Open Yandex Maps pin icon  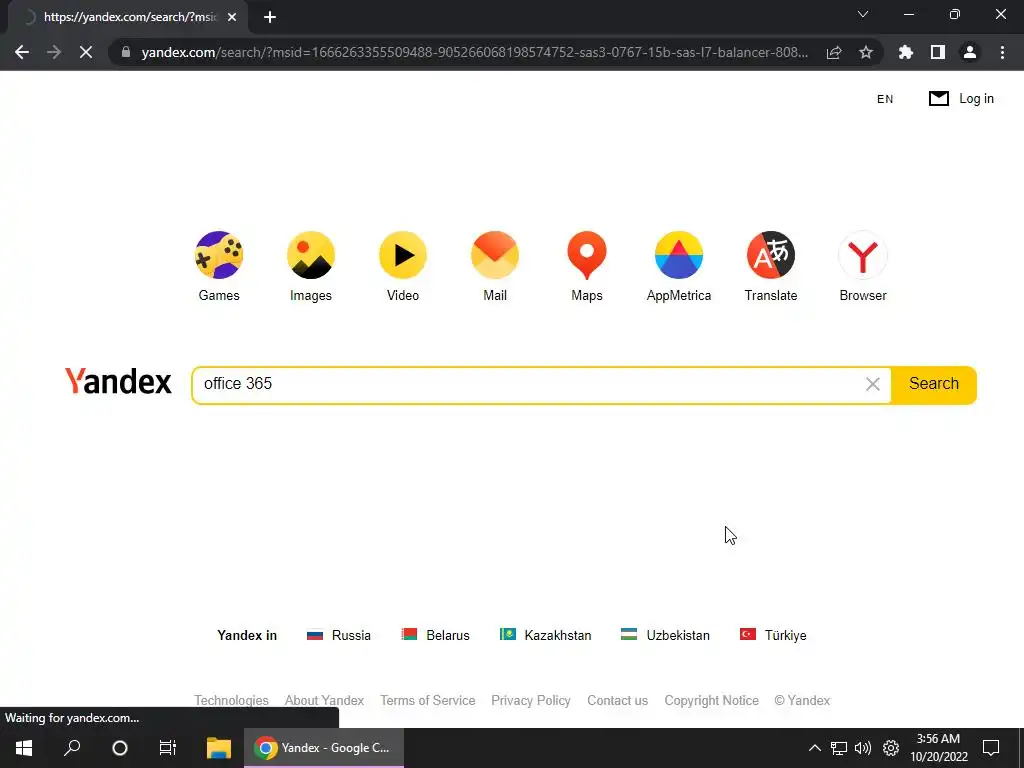coord(587,255)
